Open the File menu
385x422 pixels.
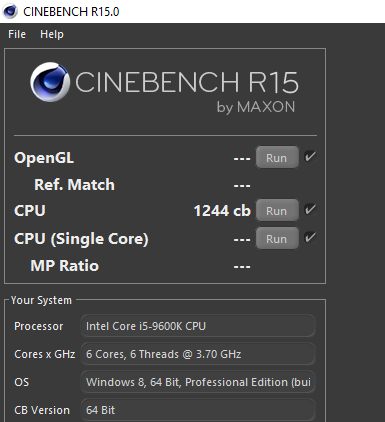tap(17, 34)
